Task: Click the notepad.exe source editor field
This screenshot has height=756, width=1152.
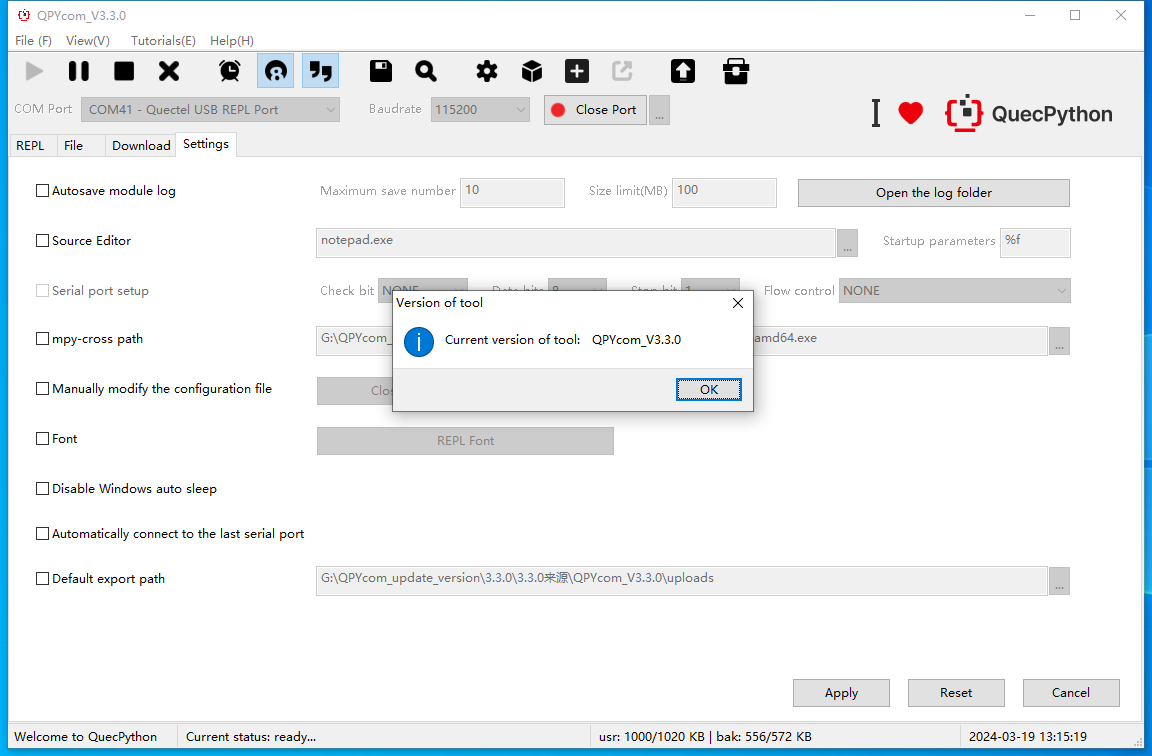Action: [x=576, y=243]
